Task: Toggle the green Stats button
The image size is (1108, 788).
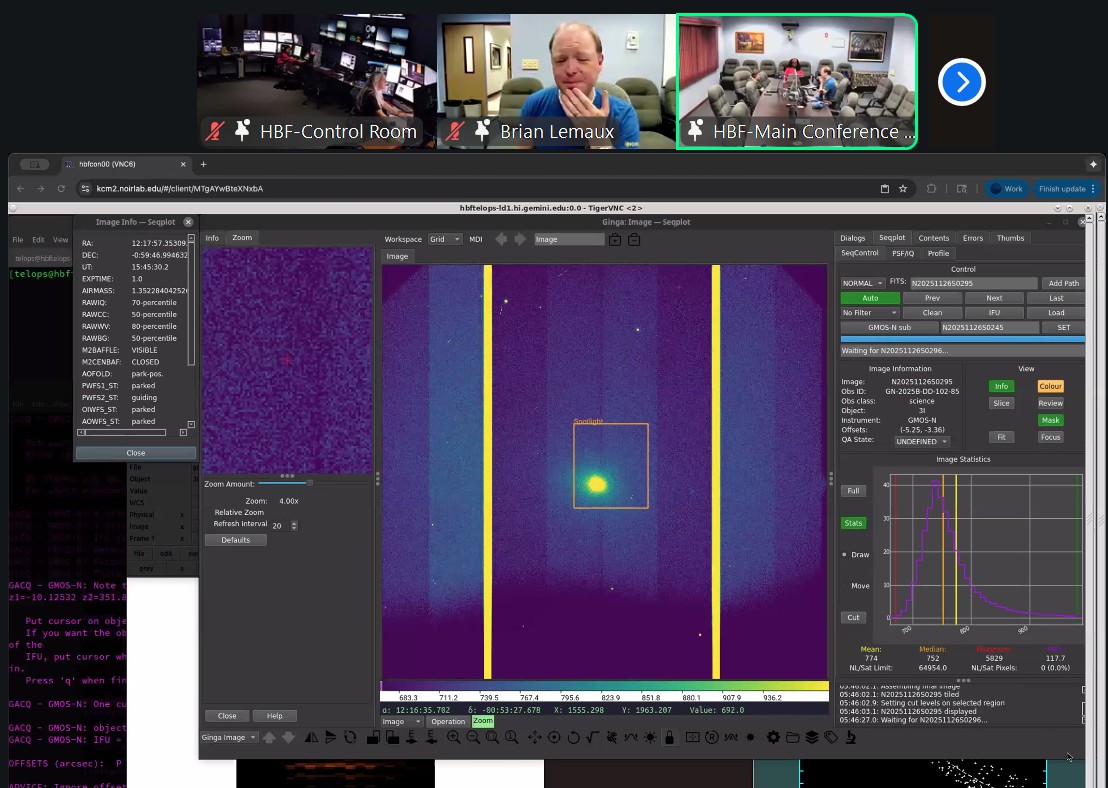Action: (853, 523)
